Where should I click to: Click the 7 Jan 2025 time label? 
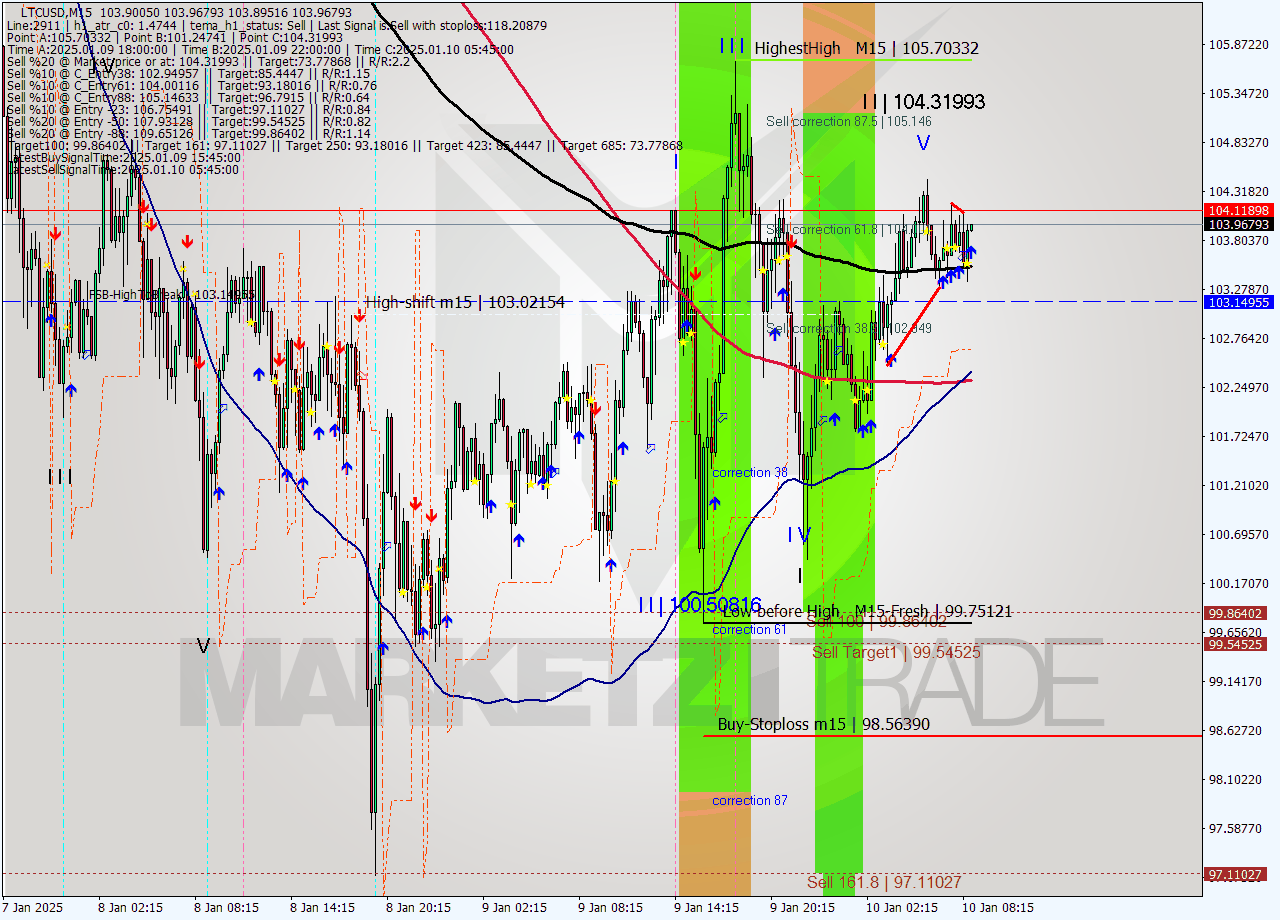pos(33,908)
